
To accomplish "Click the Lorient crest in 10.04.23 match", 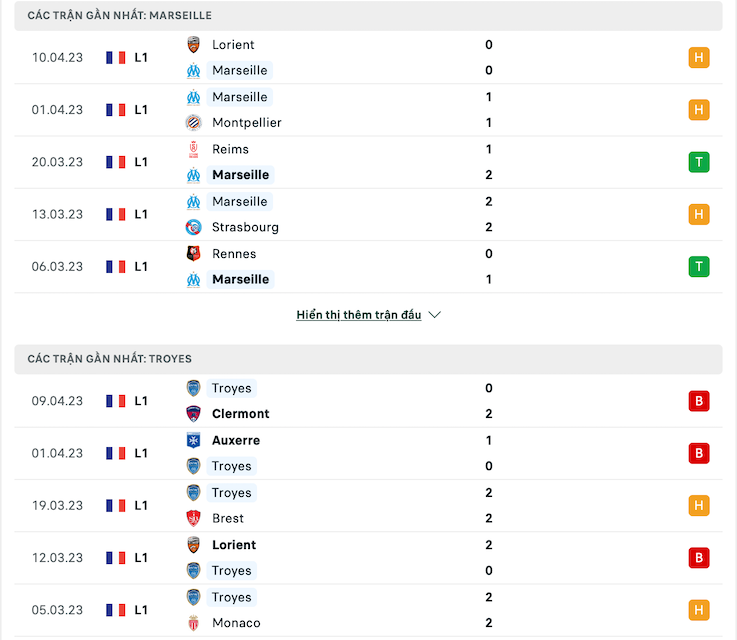I will (x=193, y=45).
